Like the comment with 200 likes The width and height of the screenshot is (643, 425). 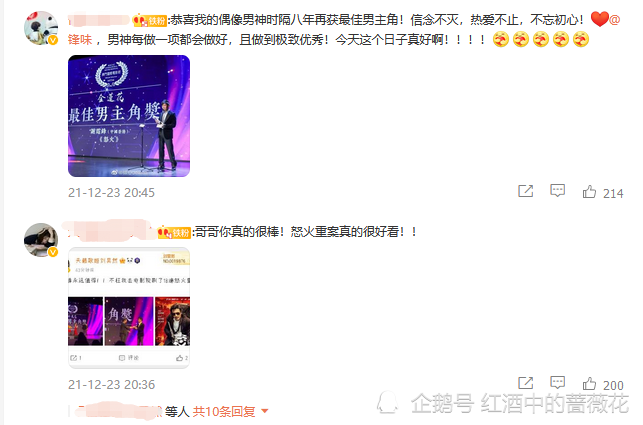(x=589, y=384)
